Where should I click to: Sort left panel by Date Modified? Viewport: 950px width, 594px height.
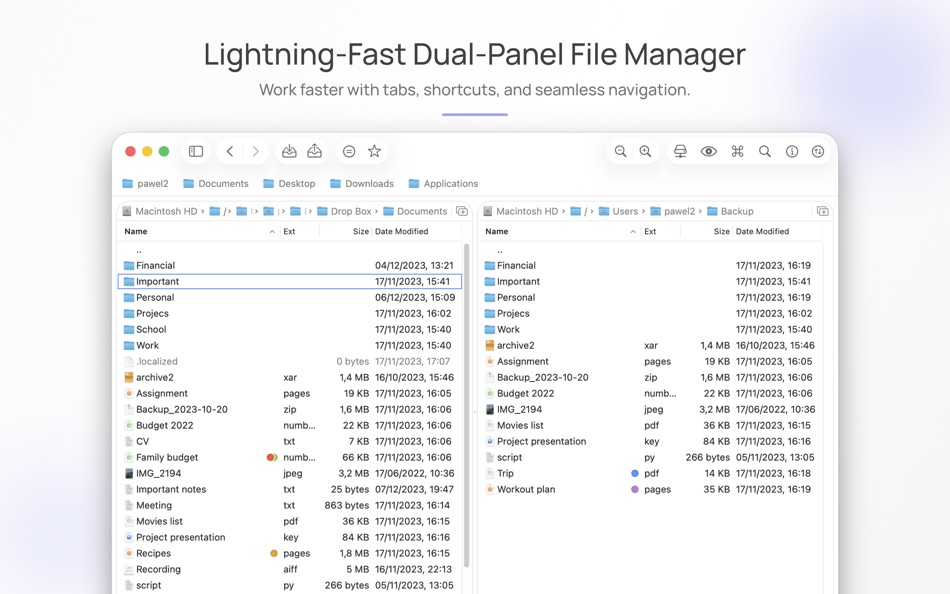pos(401,232)
